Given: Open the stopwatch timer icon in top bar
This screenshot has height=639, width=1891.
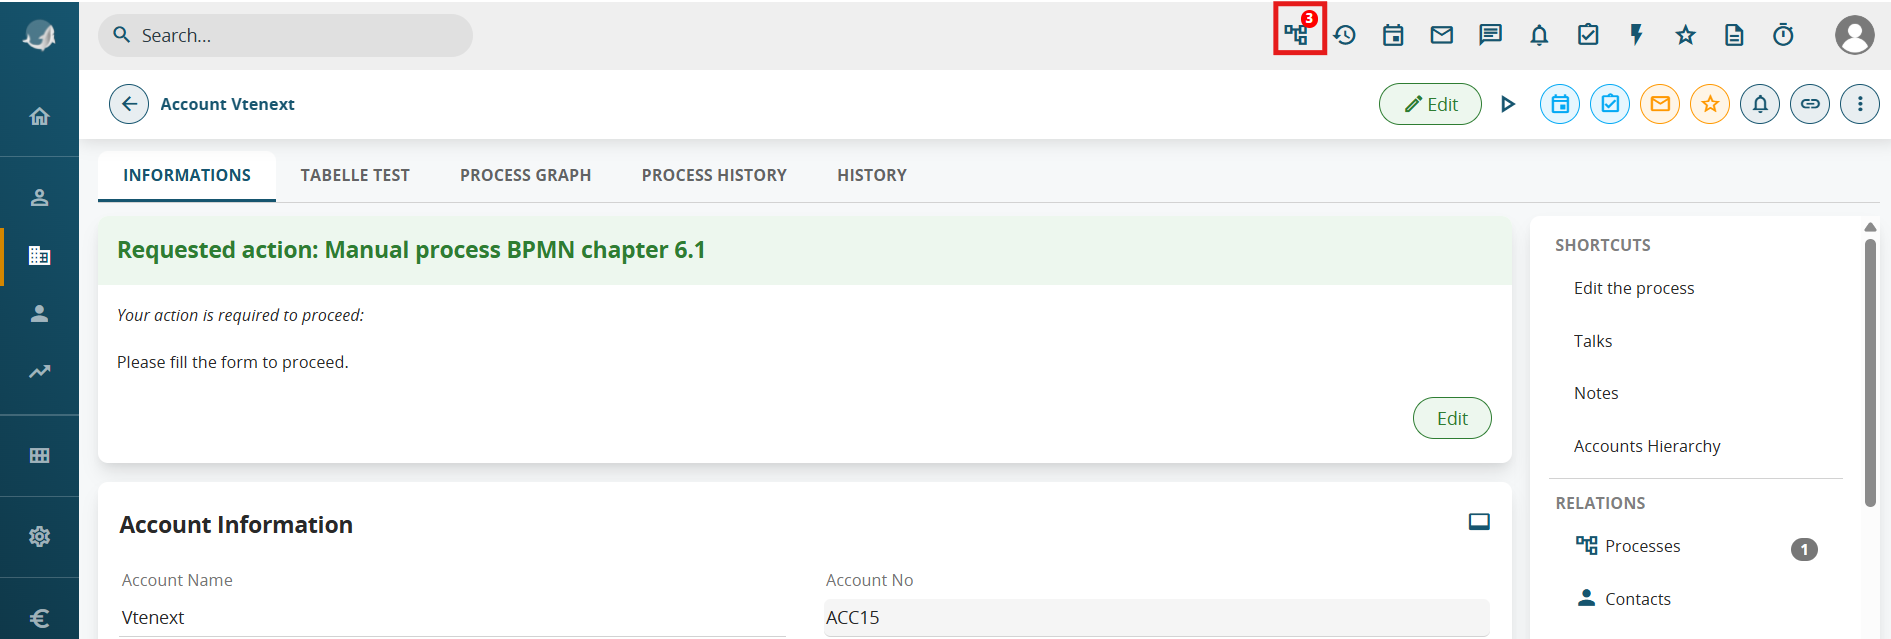Looking at the screenshot, I should (x=1783, y=35).
